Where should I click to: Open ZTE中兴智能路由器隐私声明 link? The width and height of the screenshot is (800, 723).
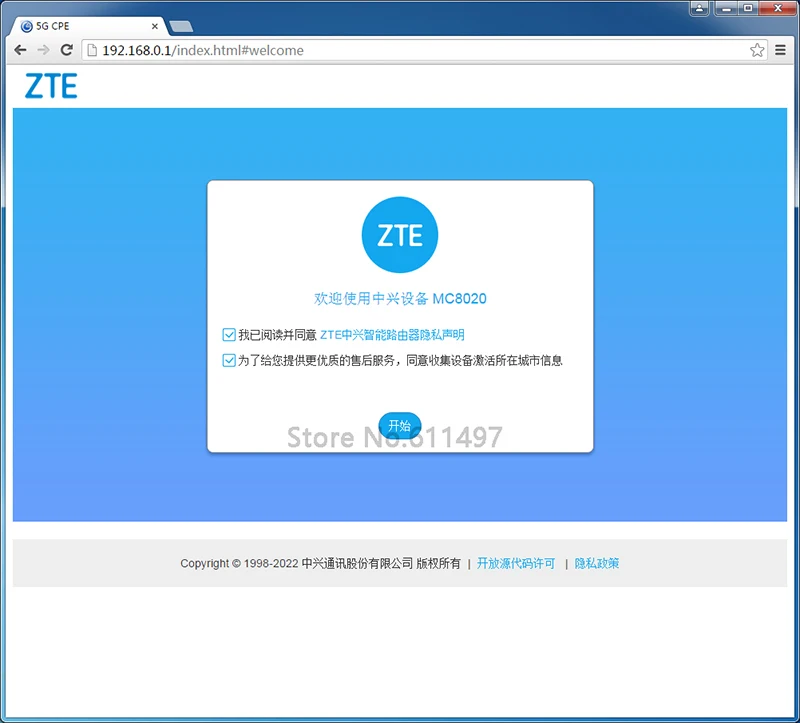pyautogui.click(x=392, y=335)
